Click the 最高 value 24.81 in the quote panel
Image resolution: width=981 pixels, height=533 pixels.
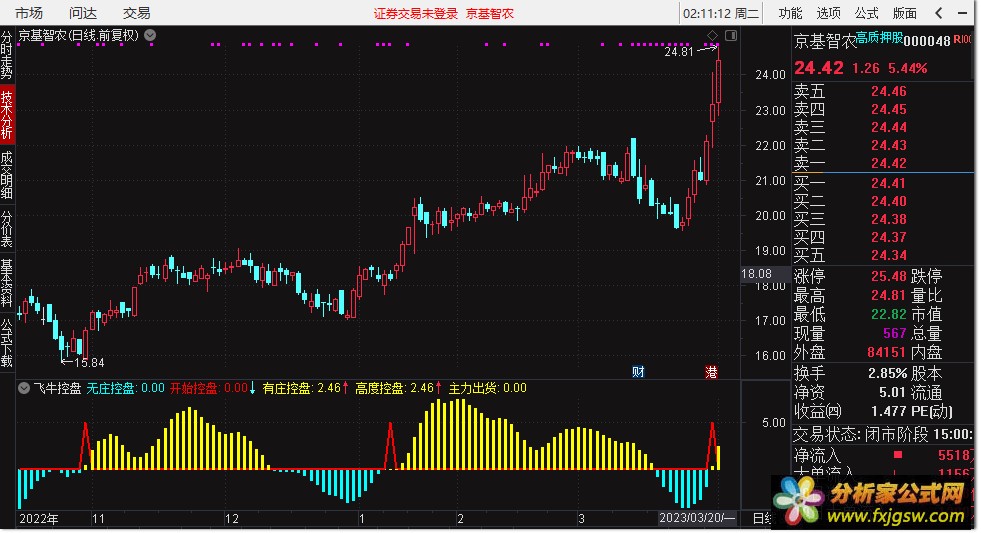pyautogui.click(x=888, y=295)
